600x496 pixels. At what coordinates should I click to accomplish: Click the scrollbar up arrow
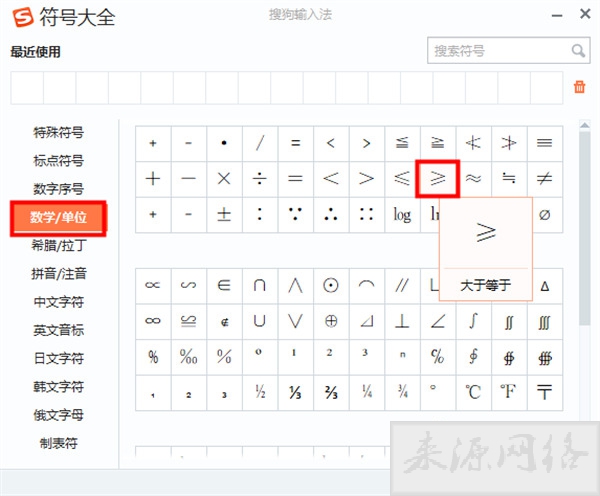point(584,125)
